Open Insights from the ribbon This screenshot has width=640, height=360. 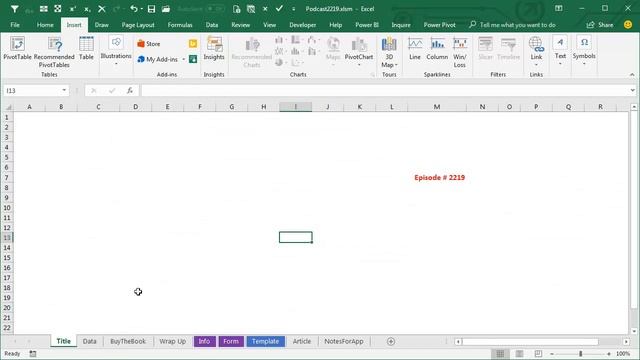point(214,49)
